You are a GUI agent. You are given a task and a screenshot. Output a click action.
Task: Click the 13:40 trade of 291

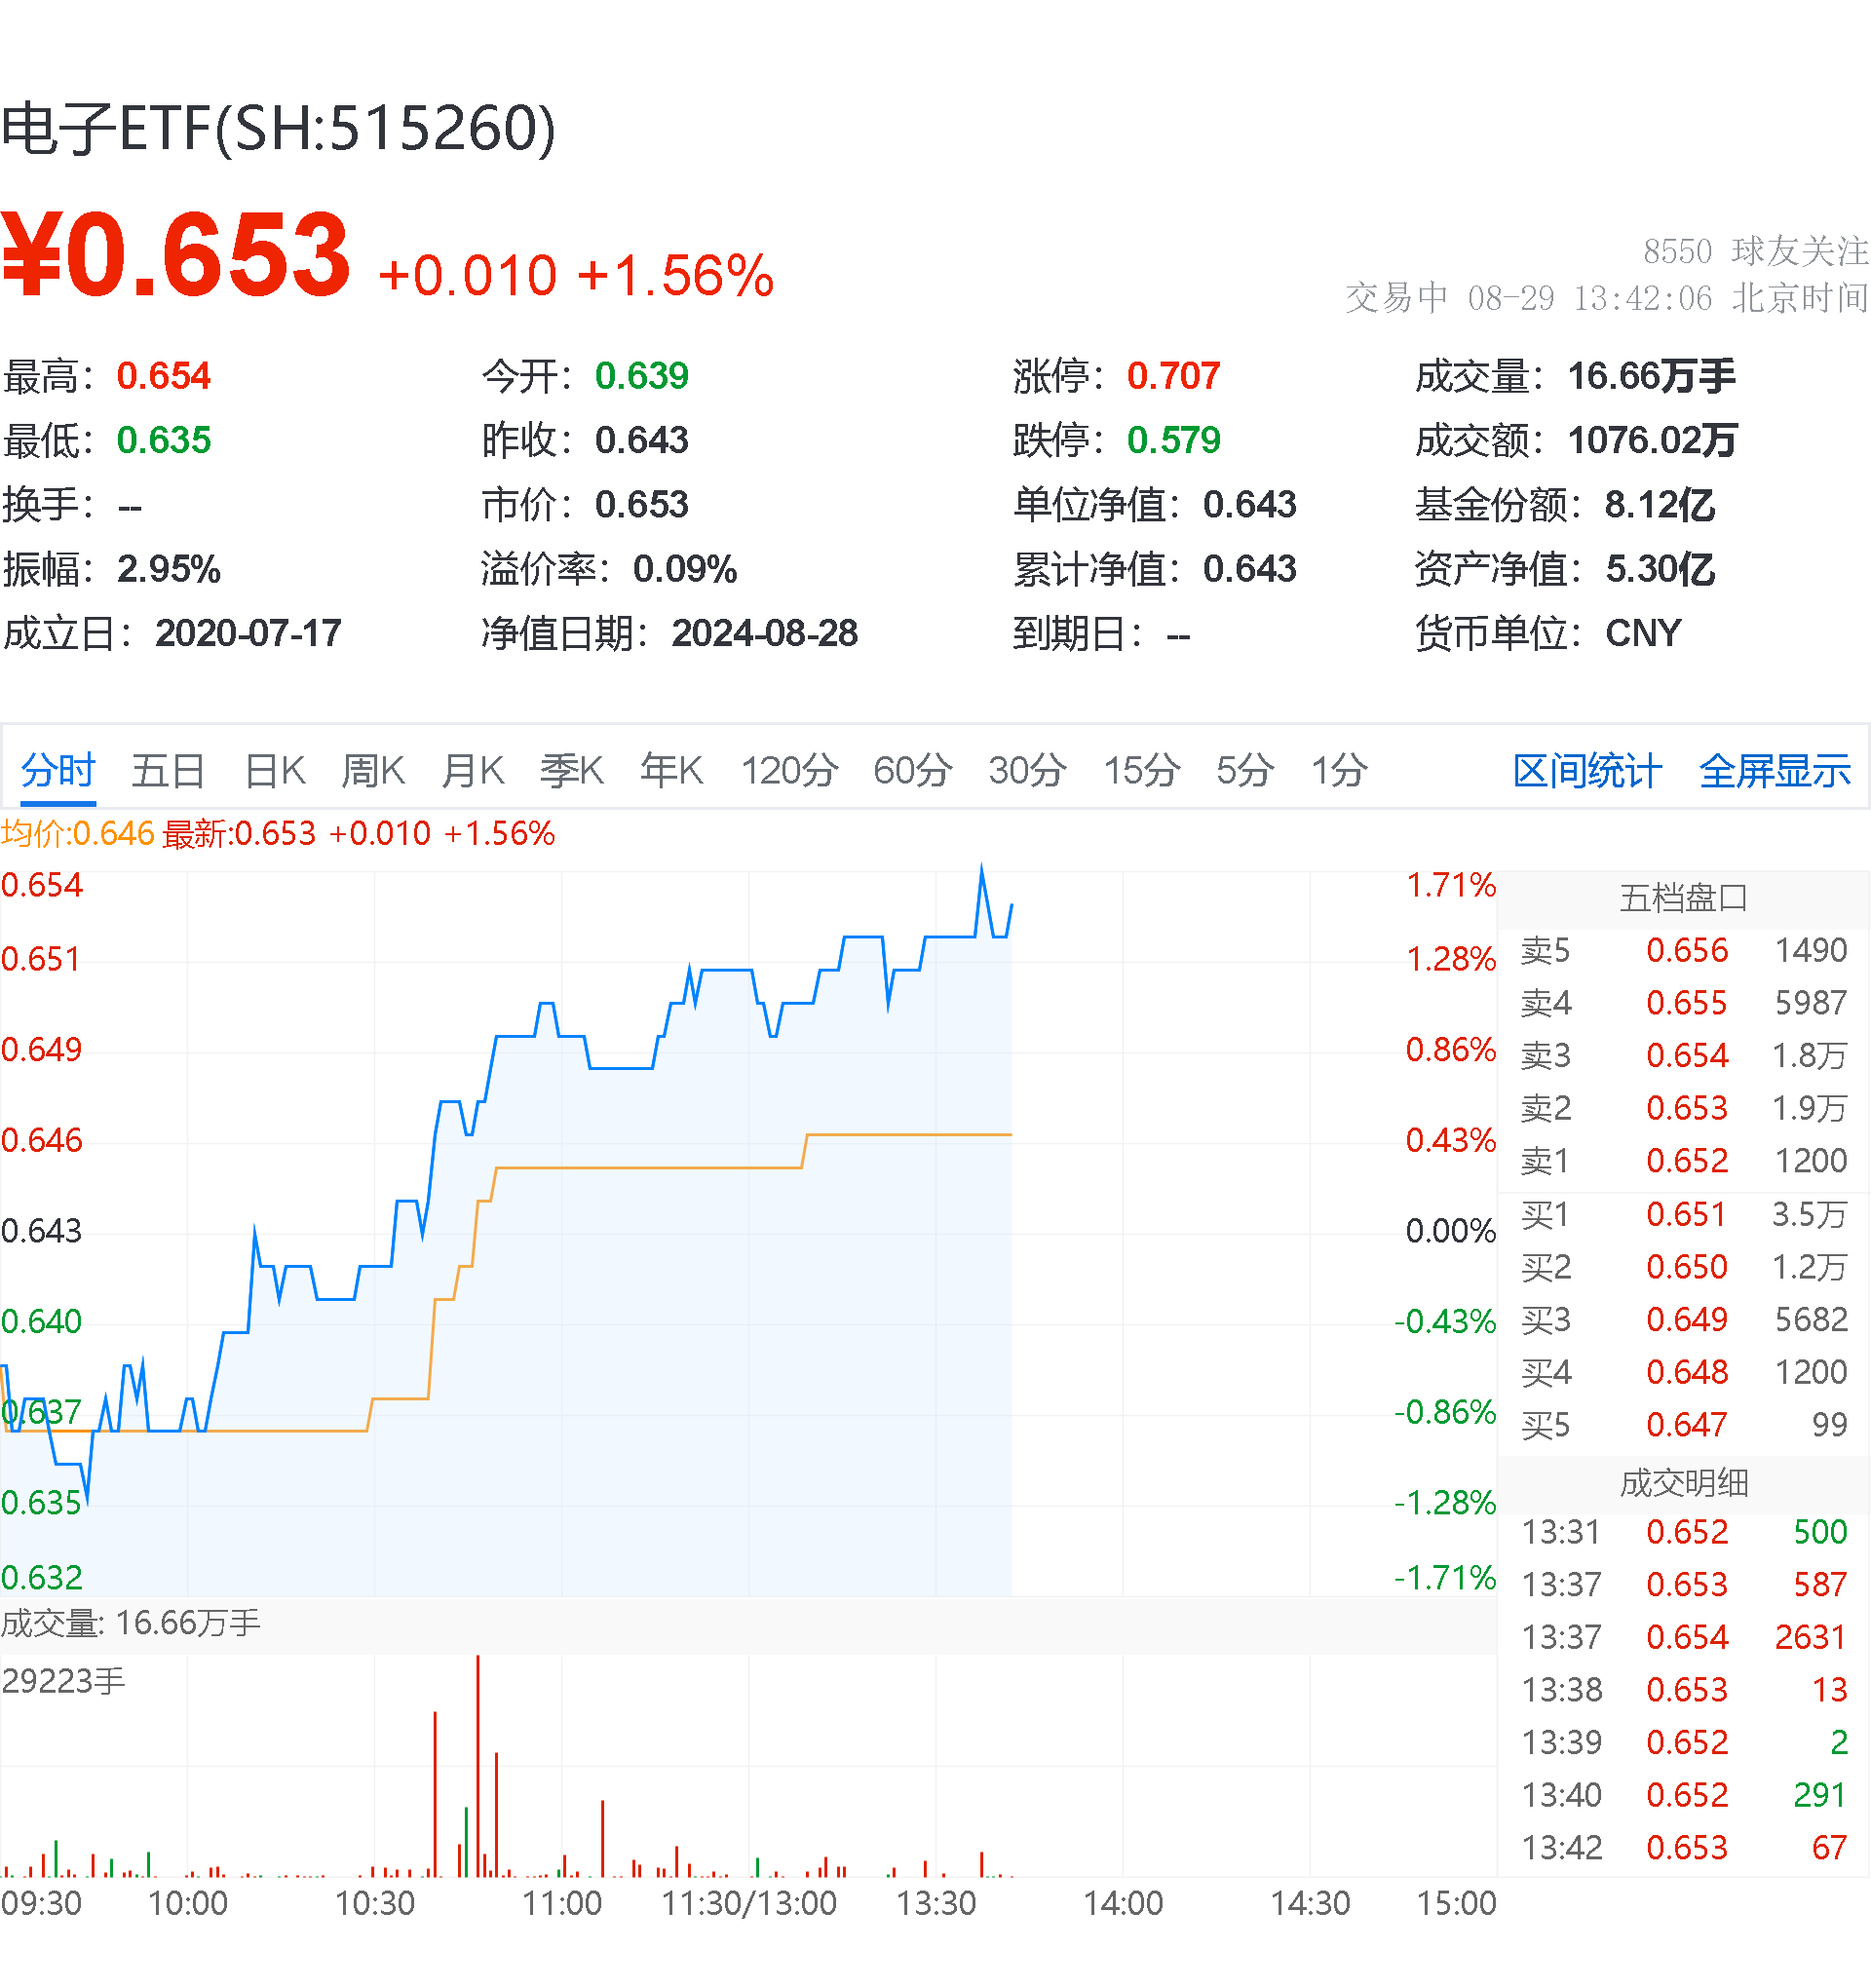click(1684, 1795)
